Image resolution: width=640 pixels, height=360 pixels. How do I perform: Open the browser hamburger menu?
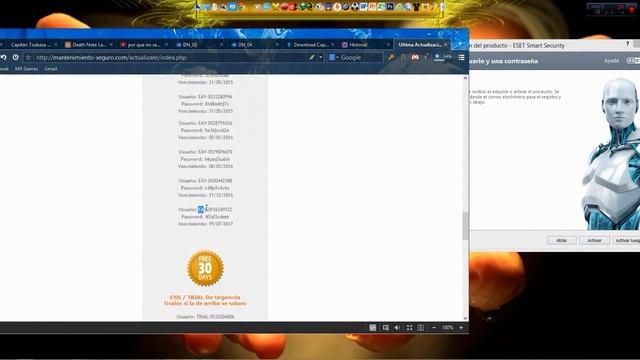pyautogui.click(x=461, y=58)
